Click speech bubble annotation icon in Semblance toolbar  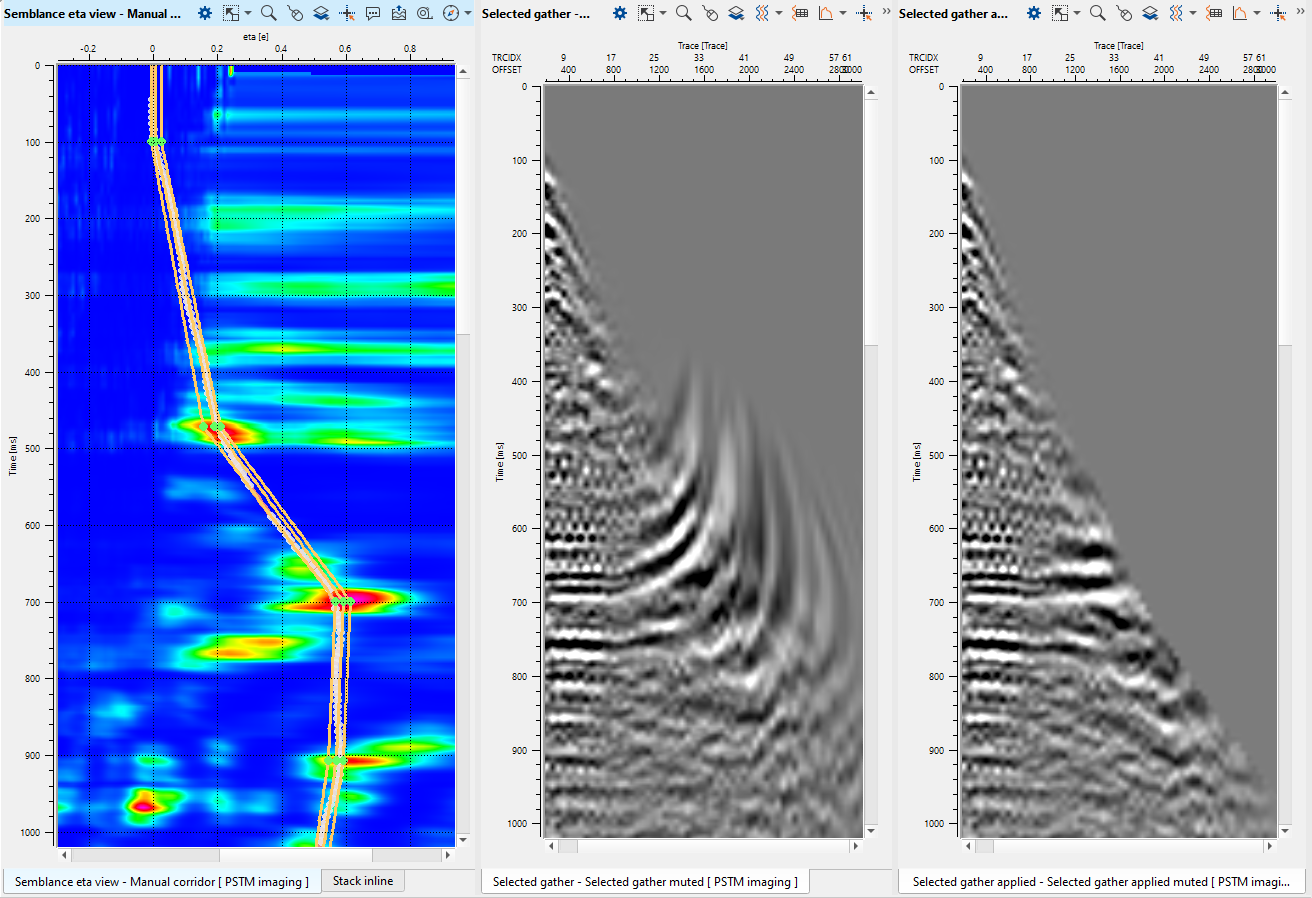point(373,13)
